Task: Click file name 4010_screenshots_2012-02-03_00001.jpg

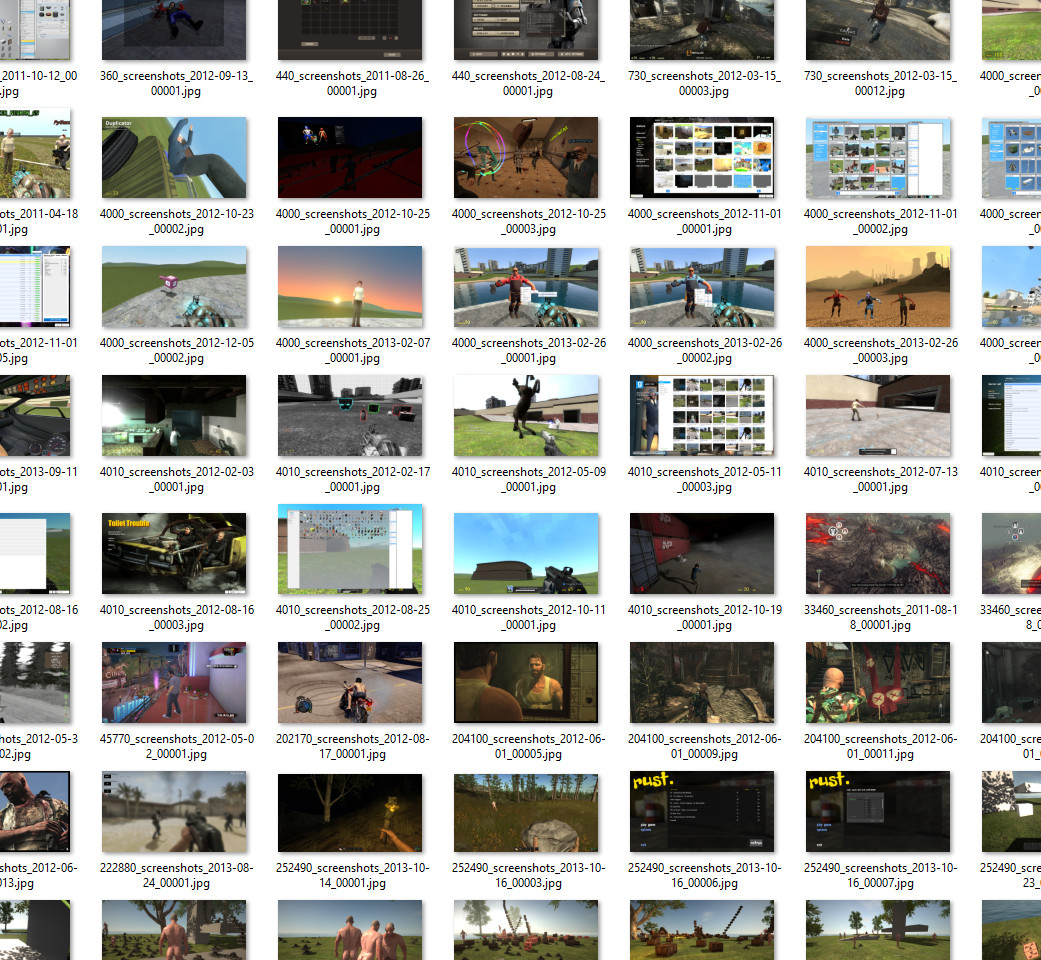Action: [x=177, y=479]
